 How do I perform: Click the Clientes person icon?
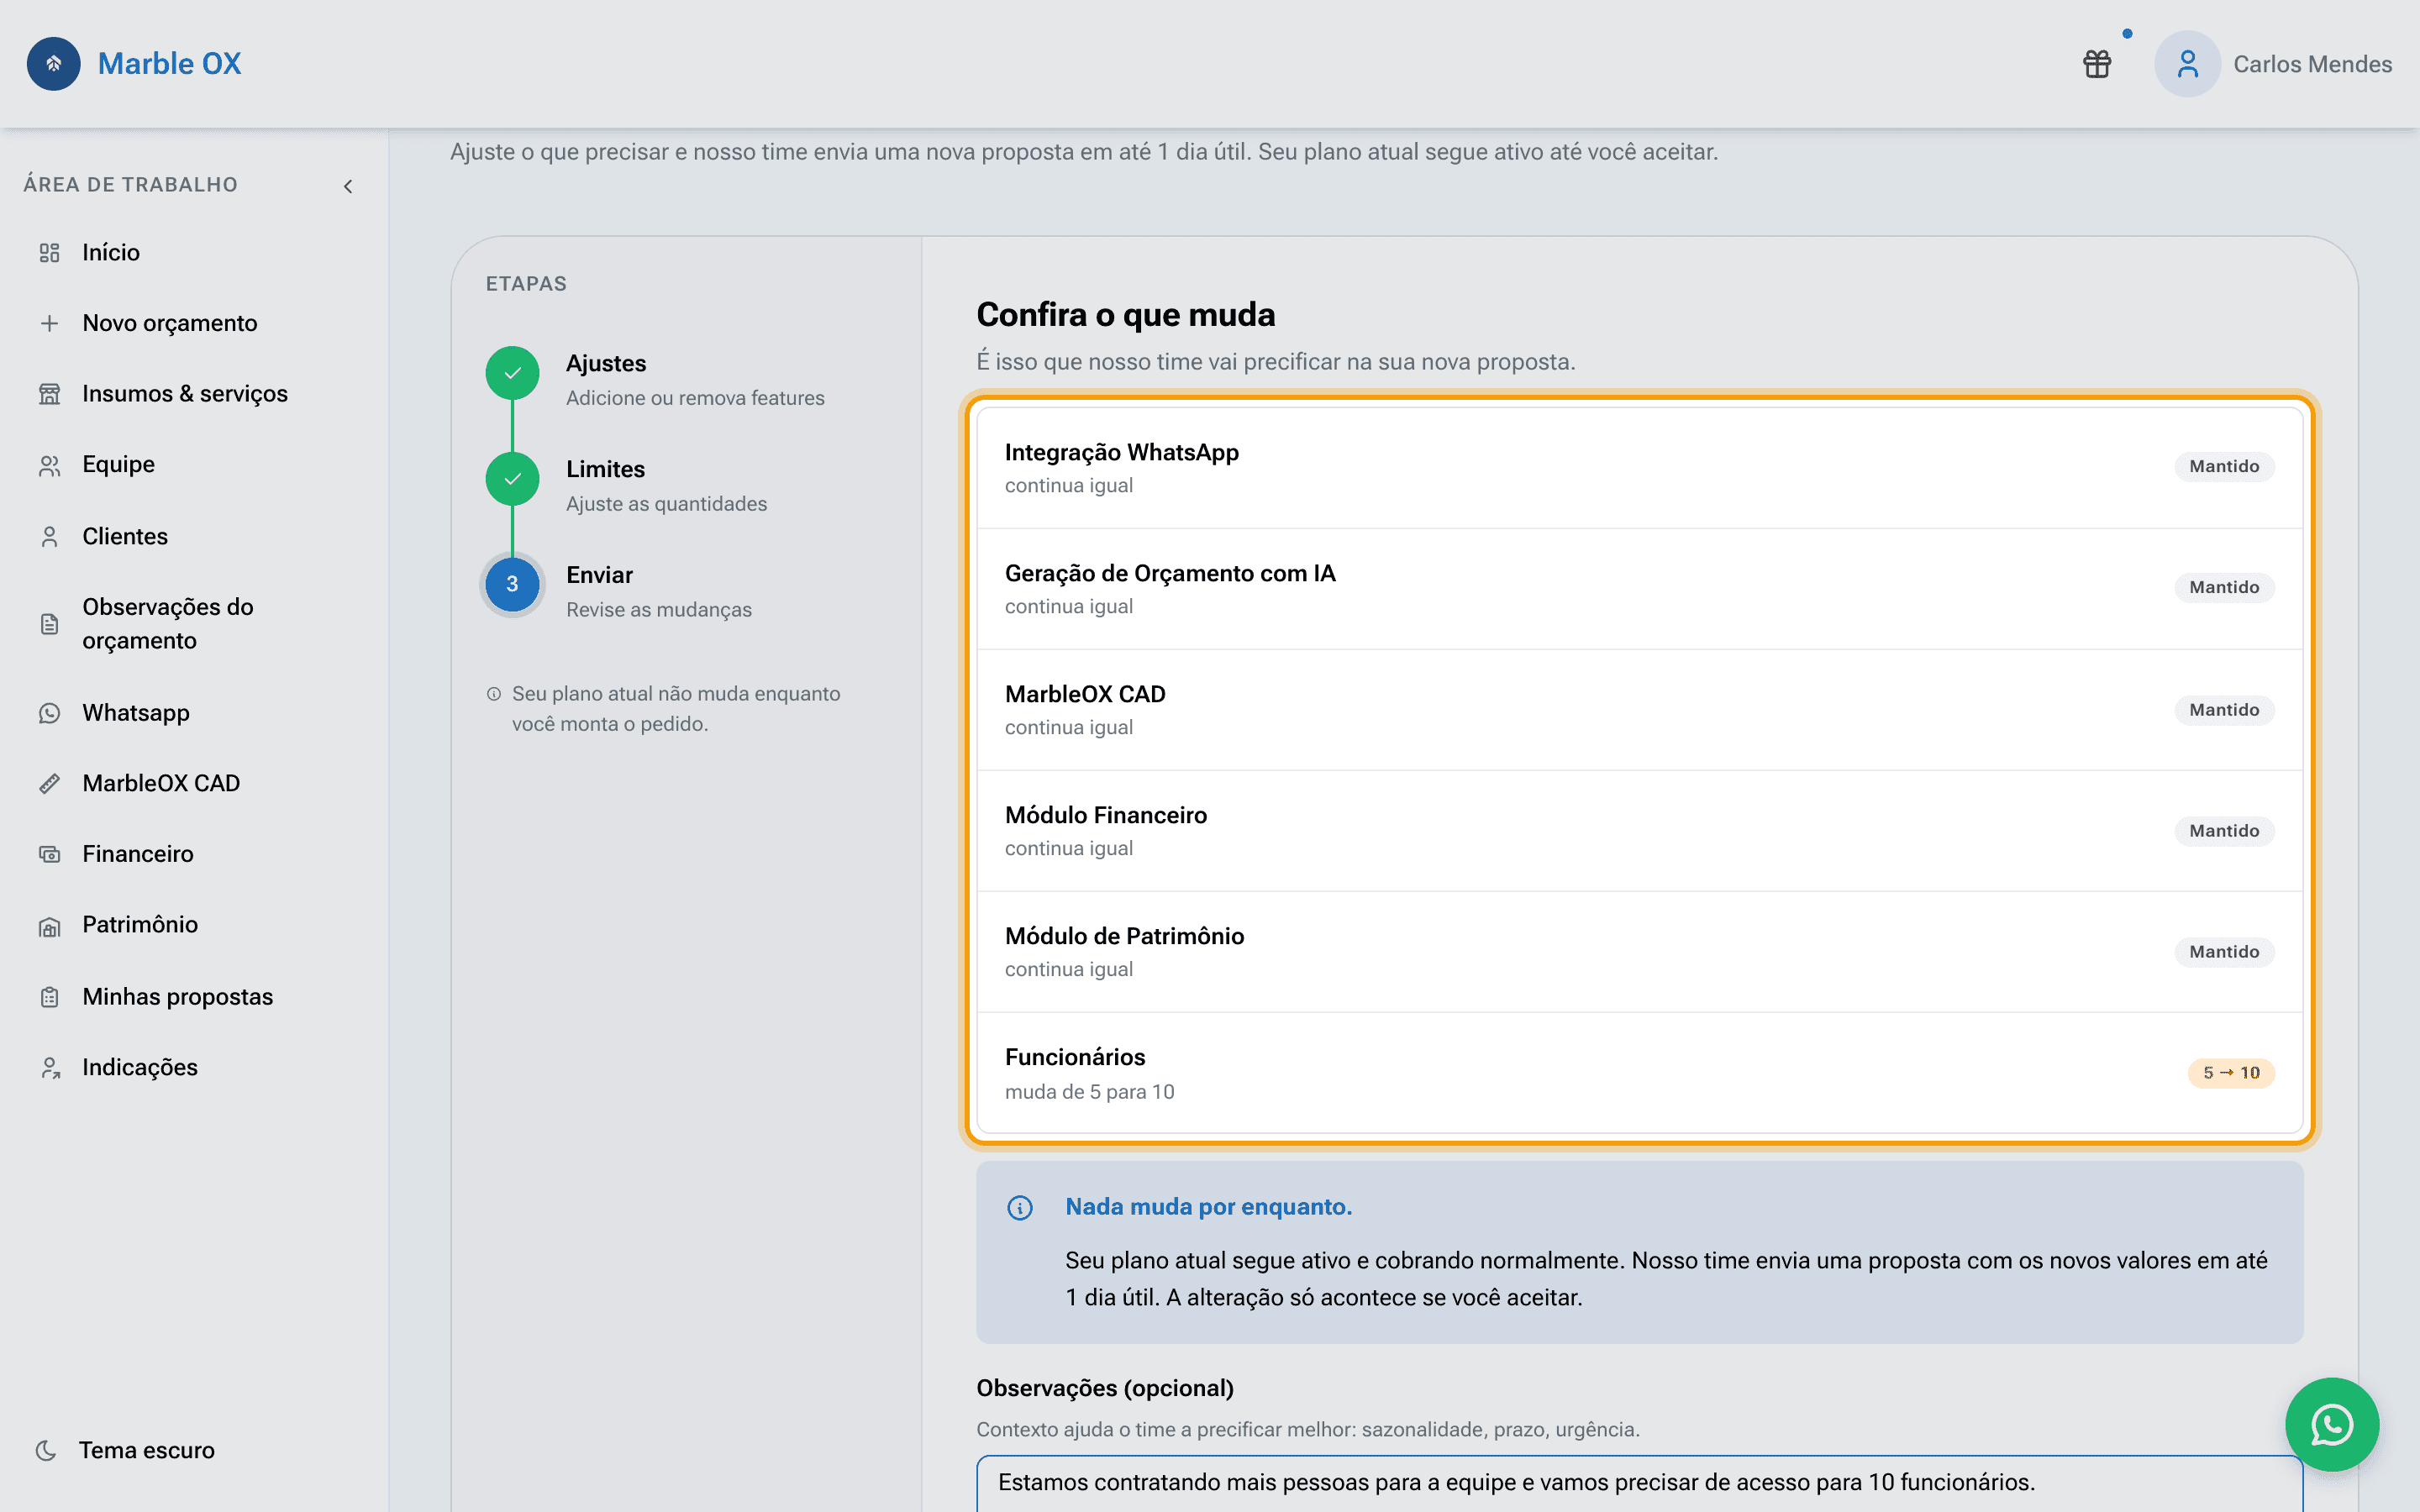click(x=49, y=537)
